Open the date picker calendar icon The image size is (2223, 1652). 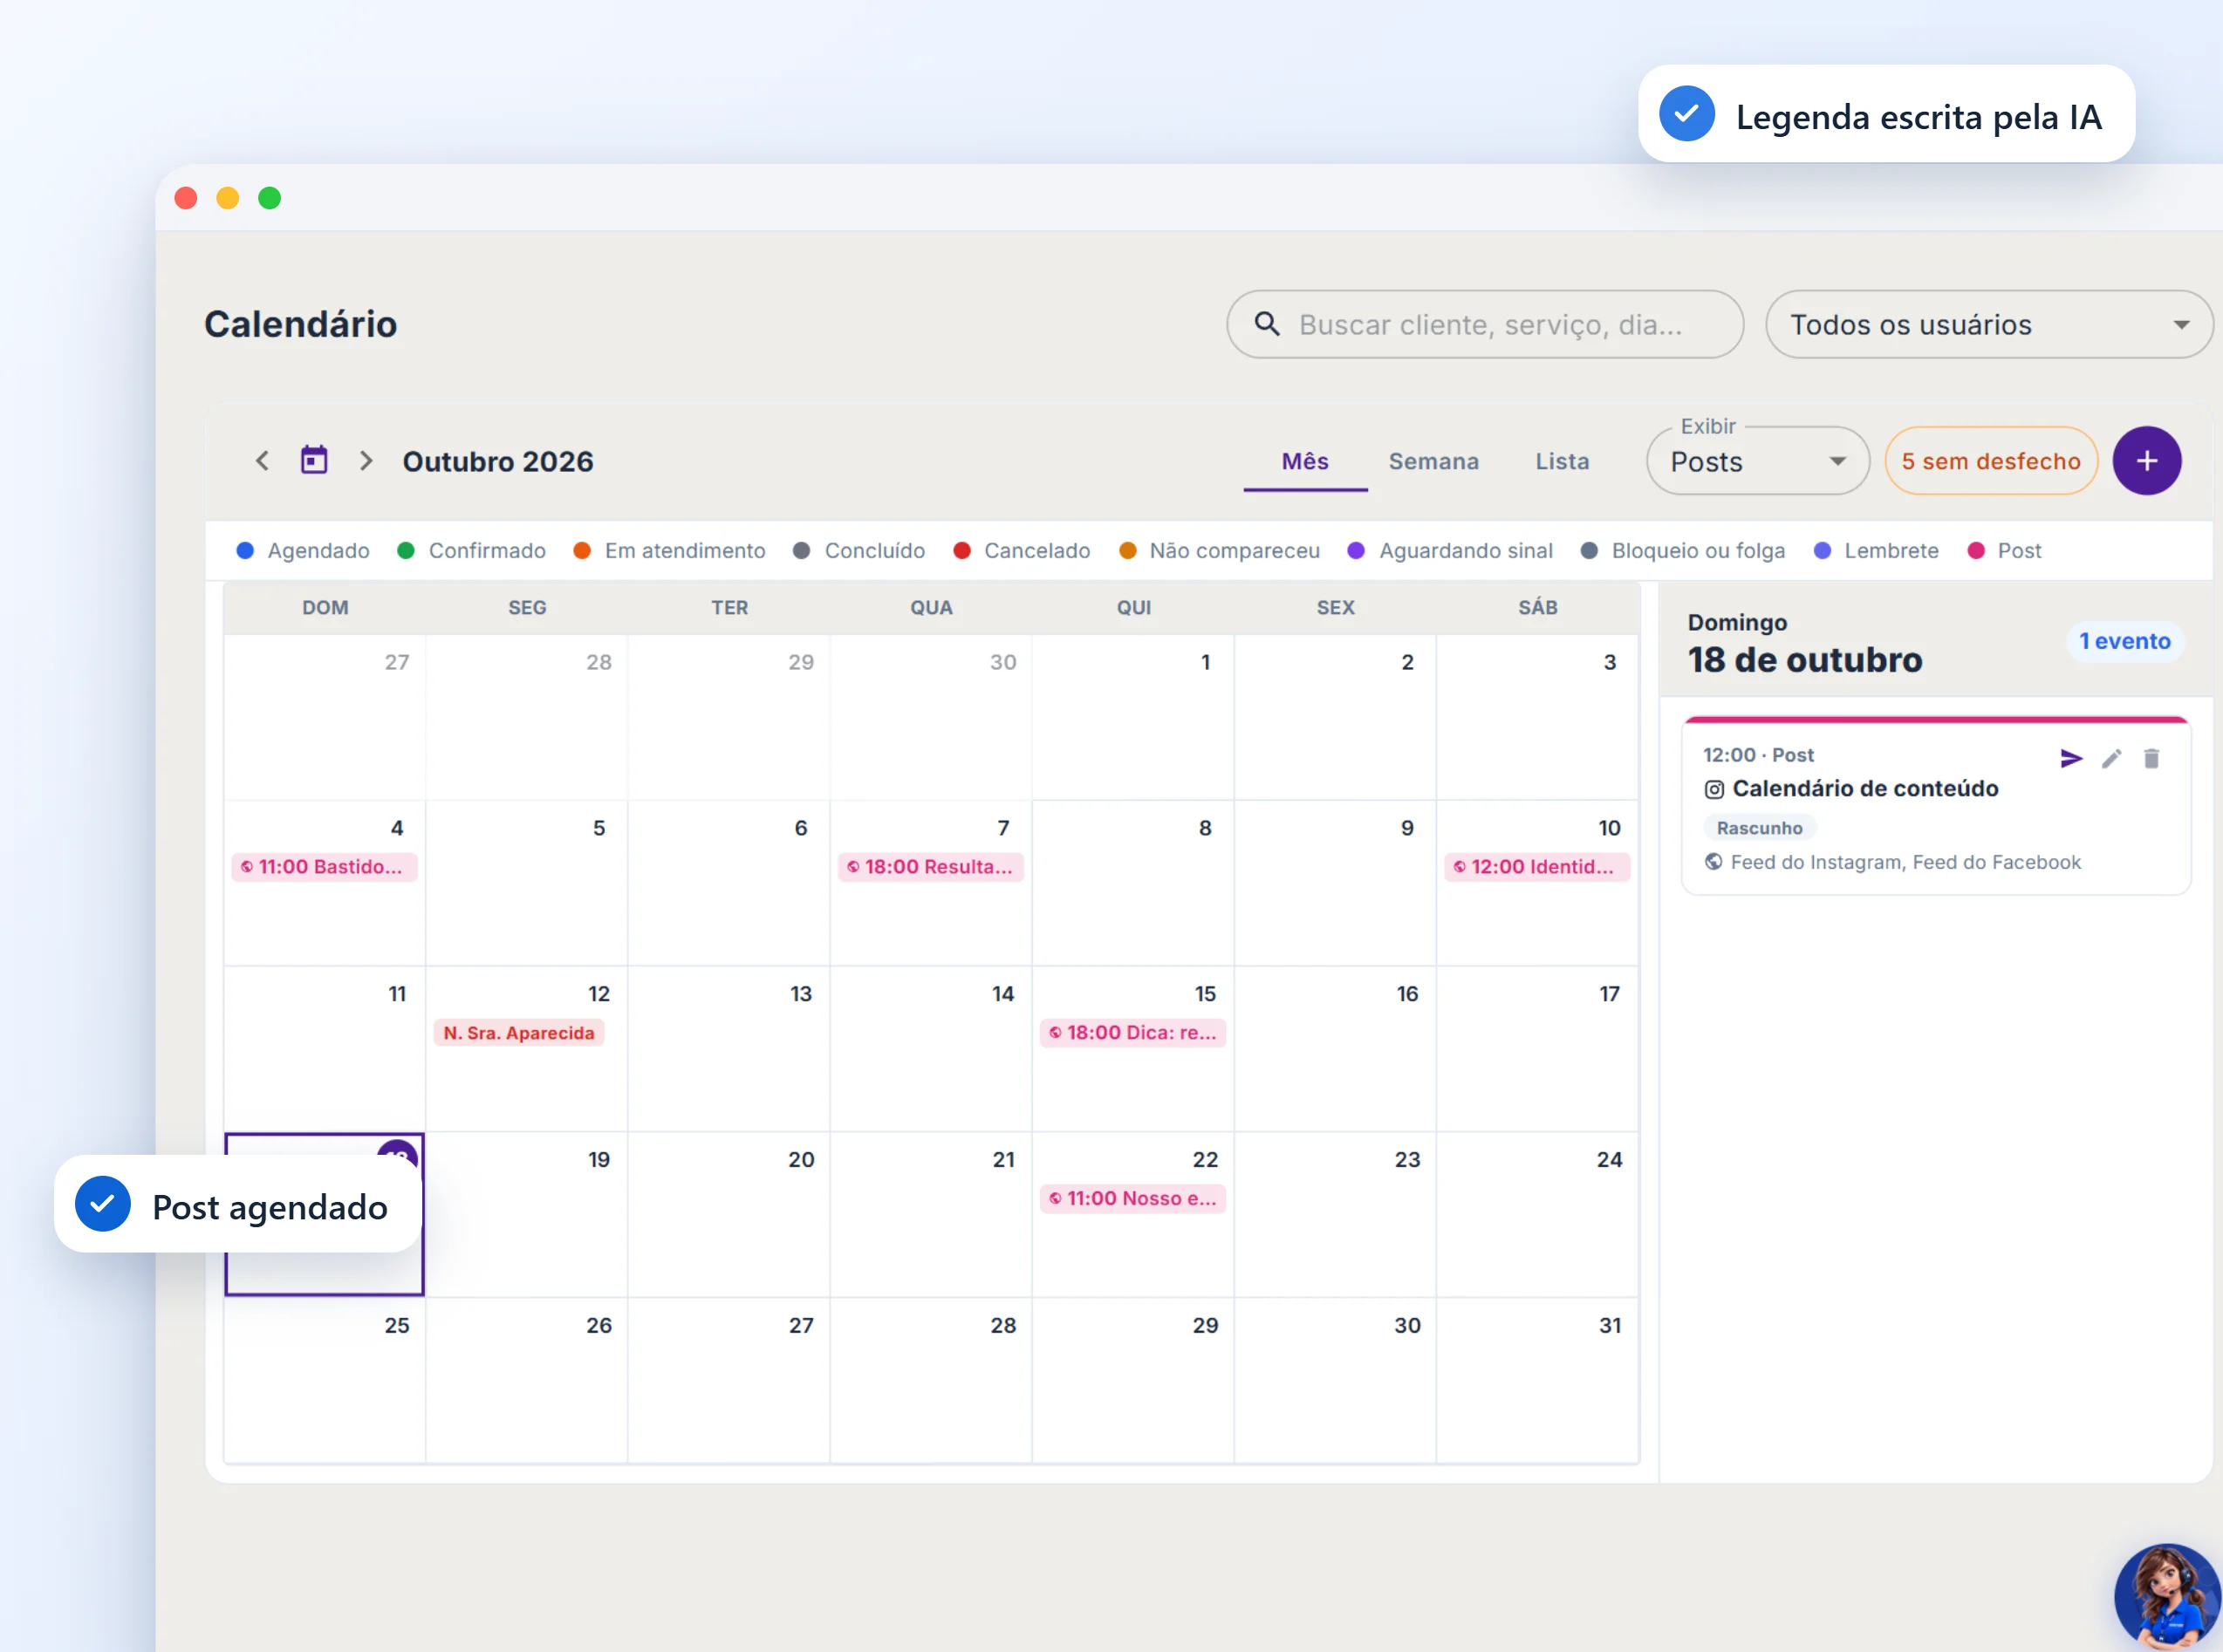pyautogui.click(x=314, y=460)
